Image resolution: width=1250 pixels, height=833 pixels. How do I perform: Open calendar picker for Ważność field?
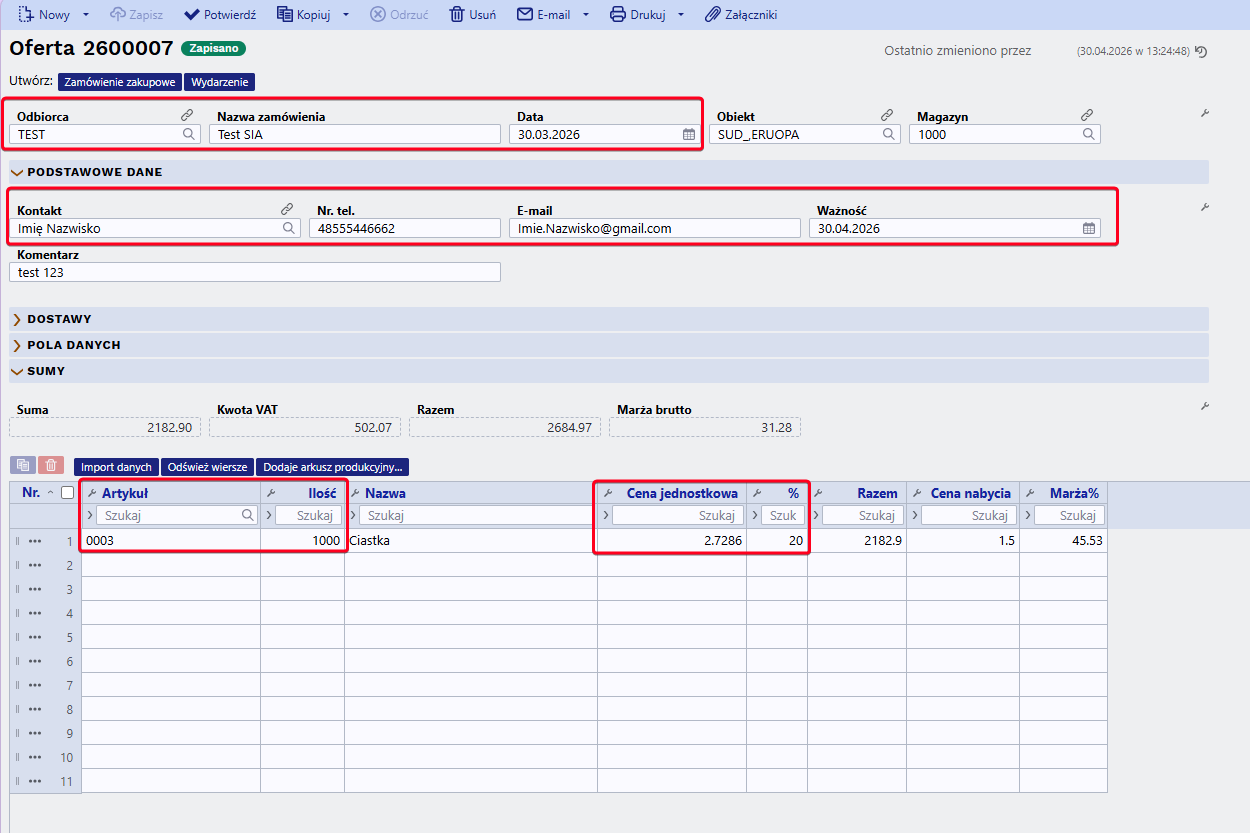(1089, 228)
